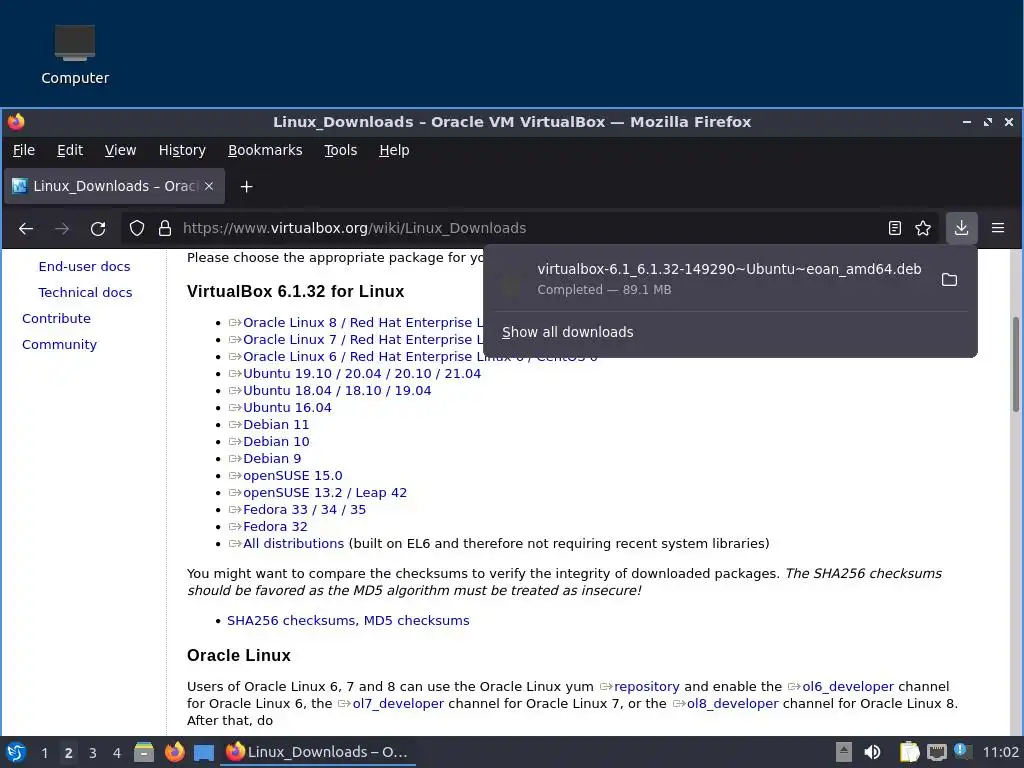The image size is (1024, 768).
Task: Open the Tools menu
Action: click(x=341, y=150)
